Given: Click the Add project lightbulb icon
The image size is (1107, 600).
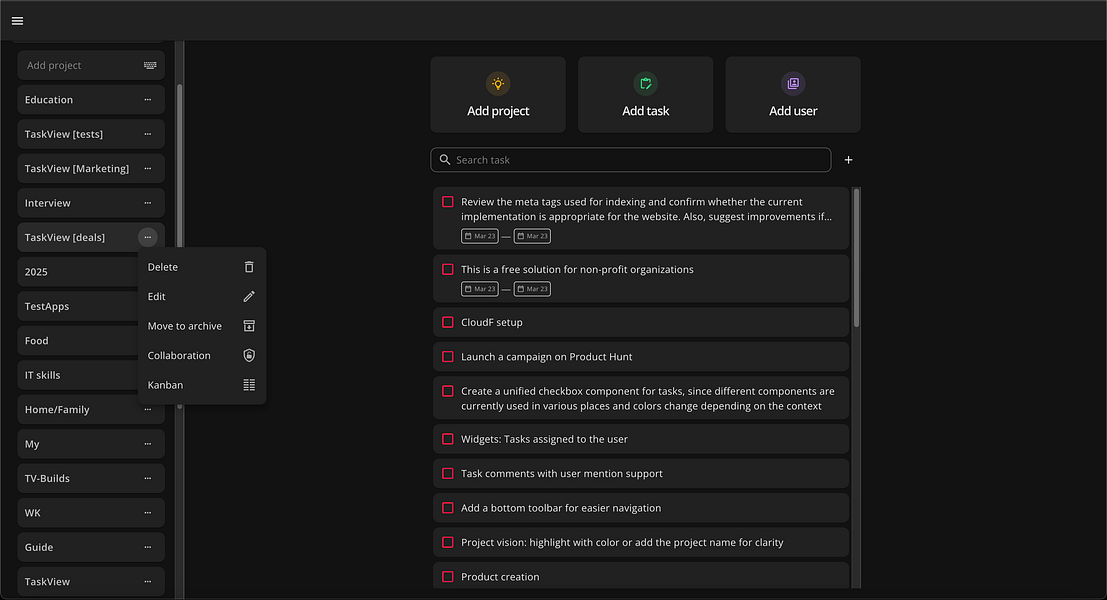Looking at the screenshot, I should pos(498,84).
